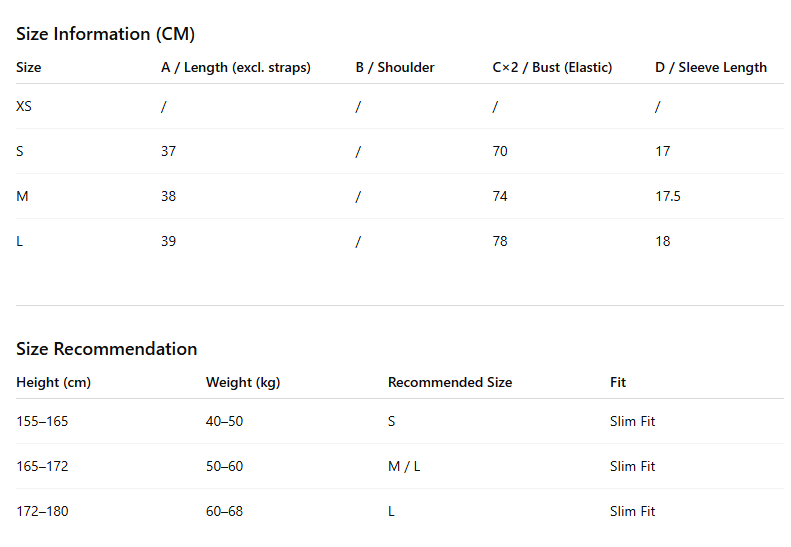791x547 pixels.
Task: Select the Weight (kg) column header
Action: point(243,382)
